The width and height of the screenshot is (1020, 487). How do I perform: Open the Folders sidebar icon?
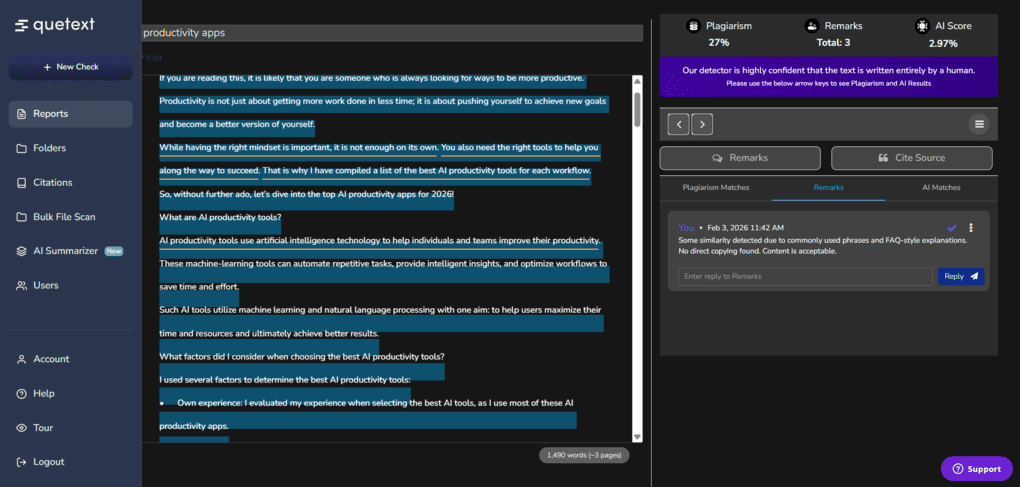(x=22, y=148)
